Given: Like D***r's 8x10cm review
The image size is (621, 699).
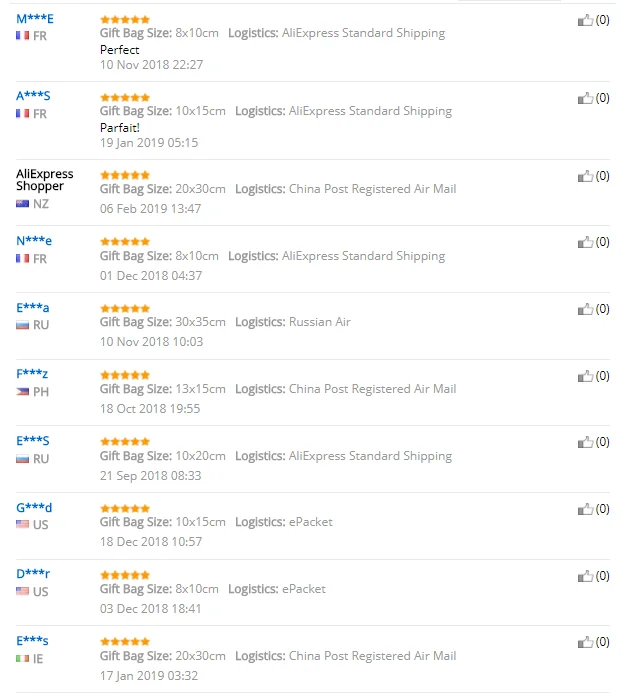Looking at the screenshot, I should click(585, 576).
